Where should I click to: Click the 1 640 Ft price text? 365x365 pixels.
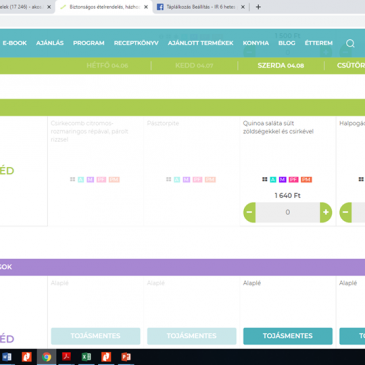pos(288,196)
